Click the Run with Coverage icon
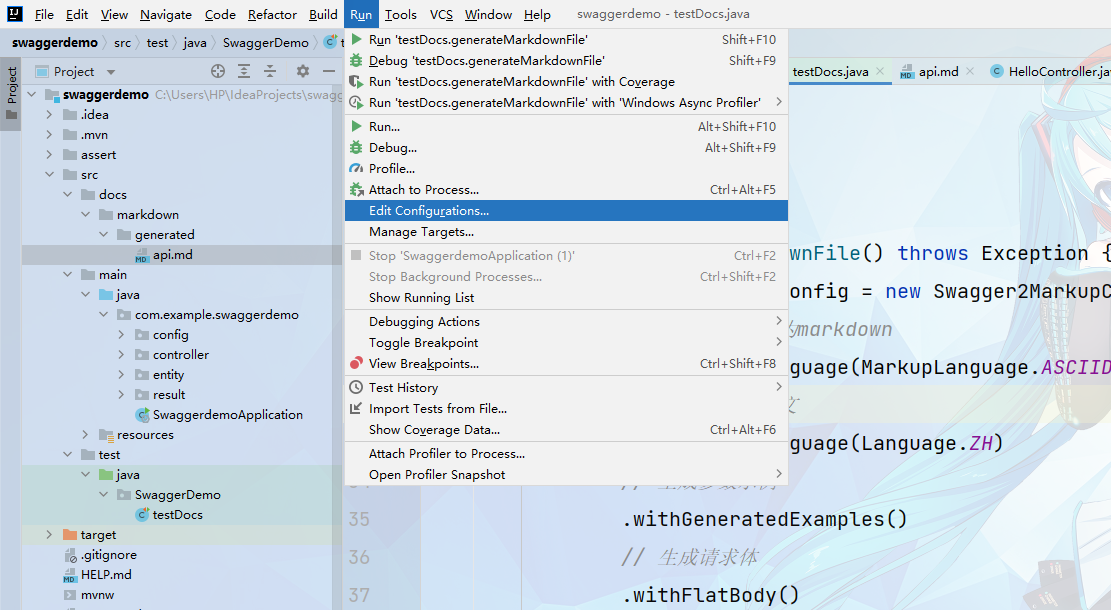The width and height of the screenshot is (1111, 610). [x=356, y=81]
